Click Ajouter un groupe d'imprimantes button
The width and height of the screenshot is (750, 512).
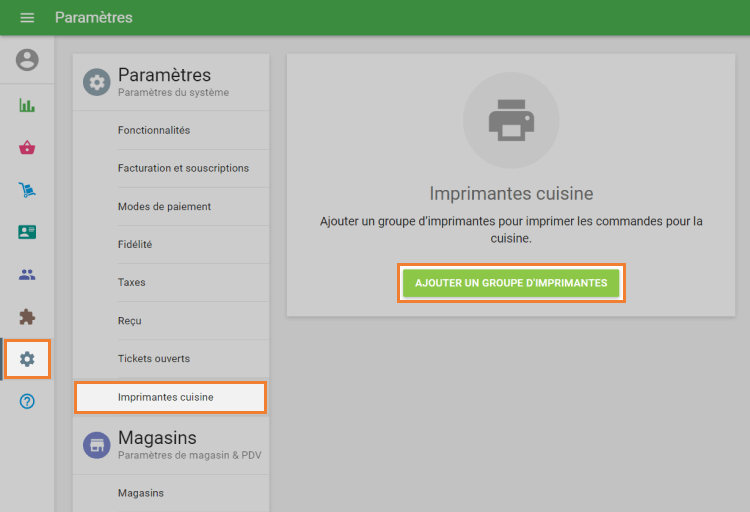coord(511,283)
